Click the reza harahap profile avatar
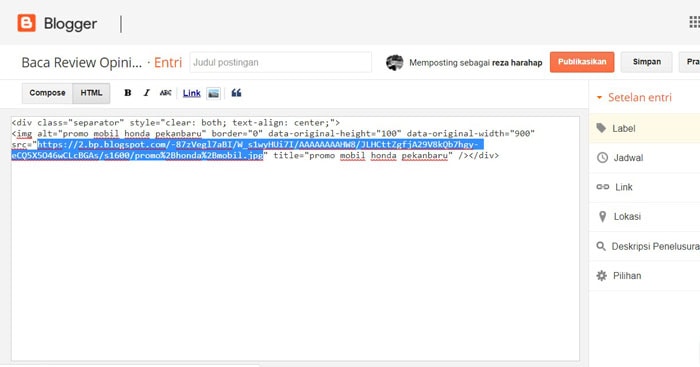 tap(395, 63)
